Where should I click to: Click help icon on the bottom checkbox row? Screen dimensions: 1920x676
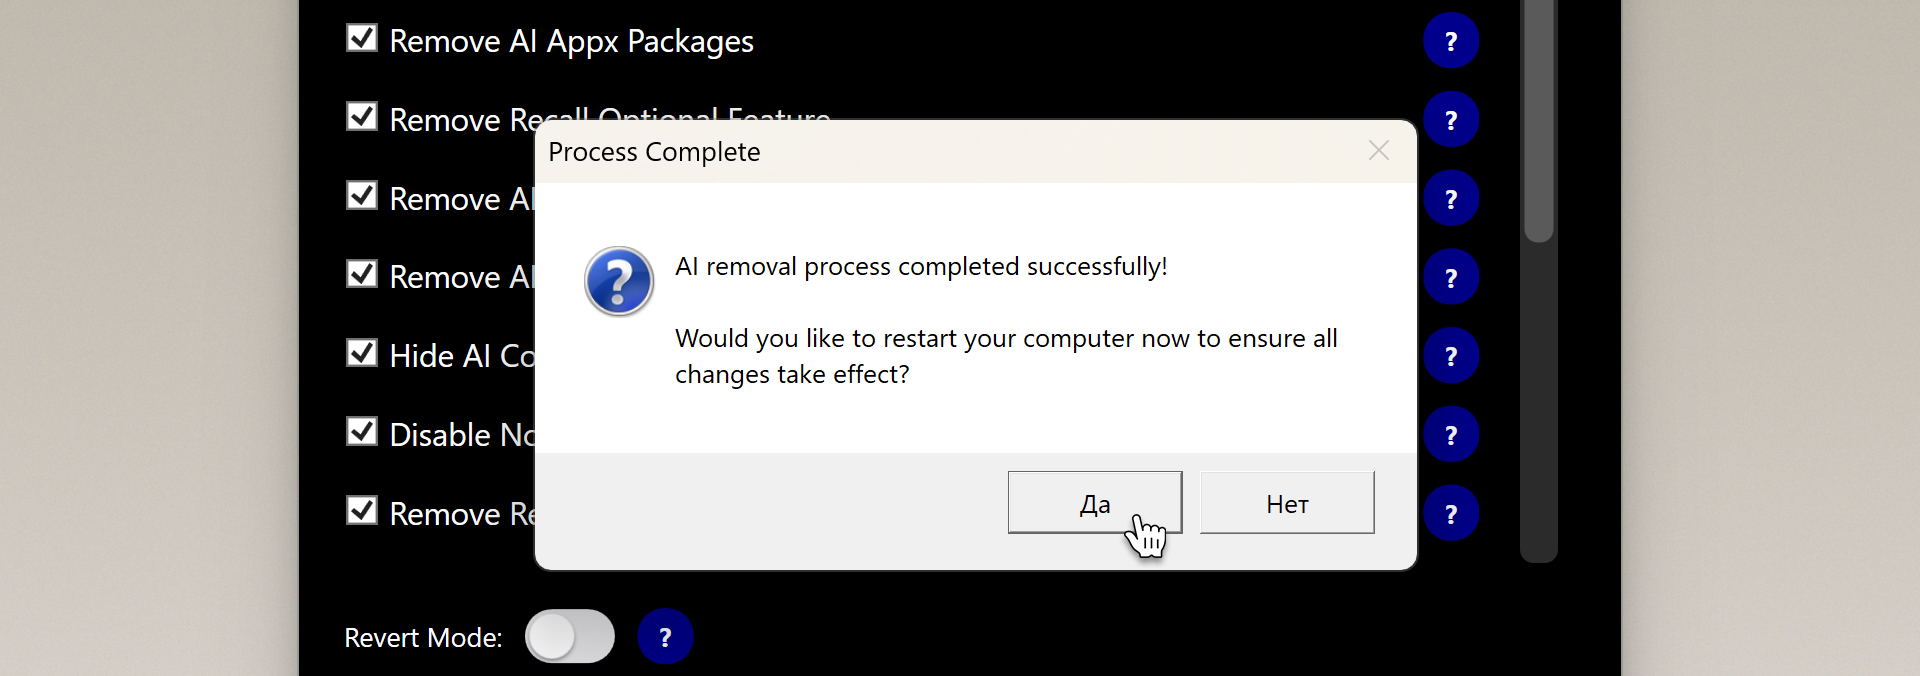(x=1451, y=513)
